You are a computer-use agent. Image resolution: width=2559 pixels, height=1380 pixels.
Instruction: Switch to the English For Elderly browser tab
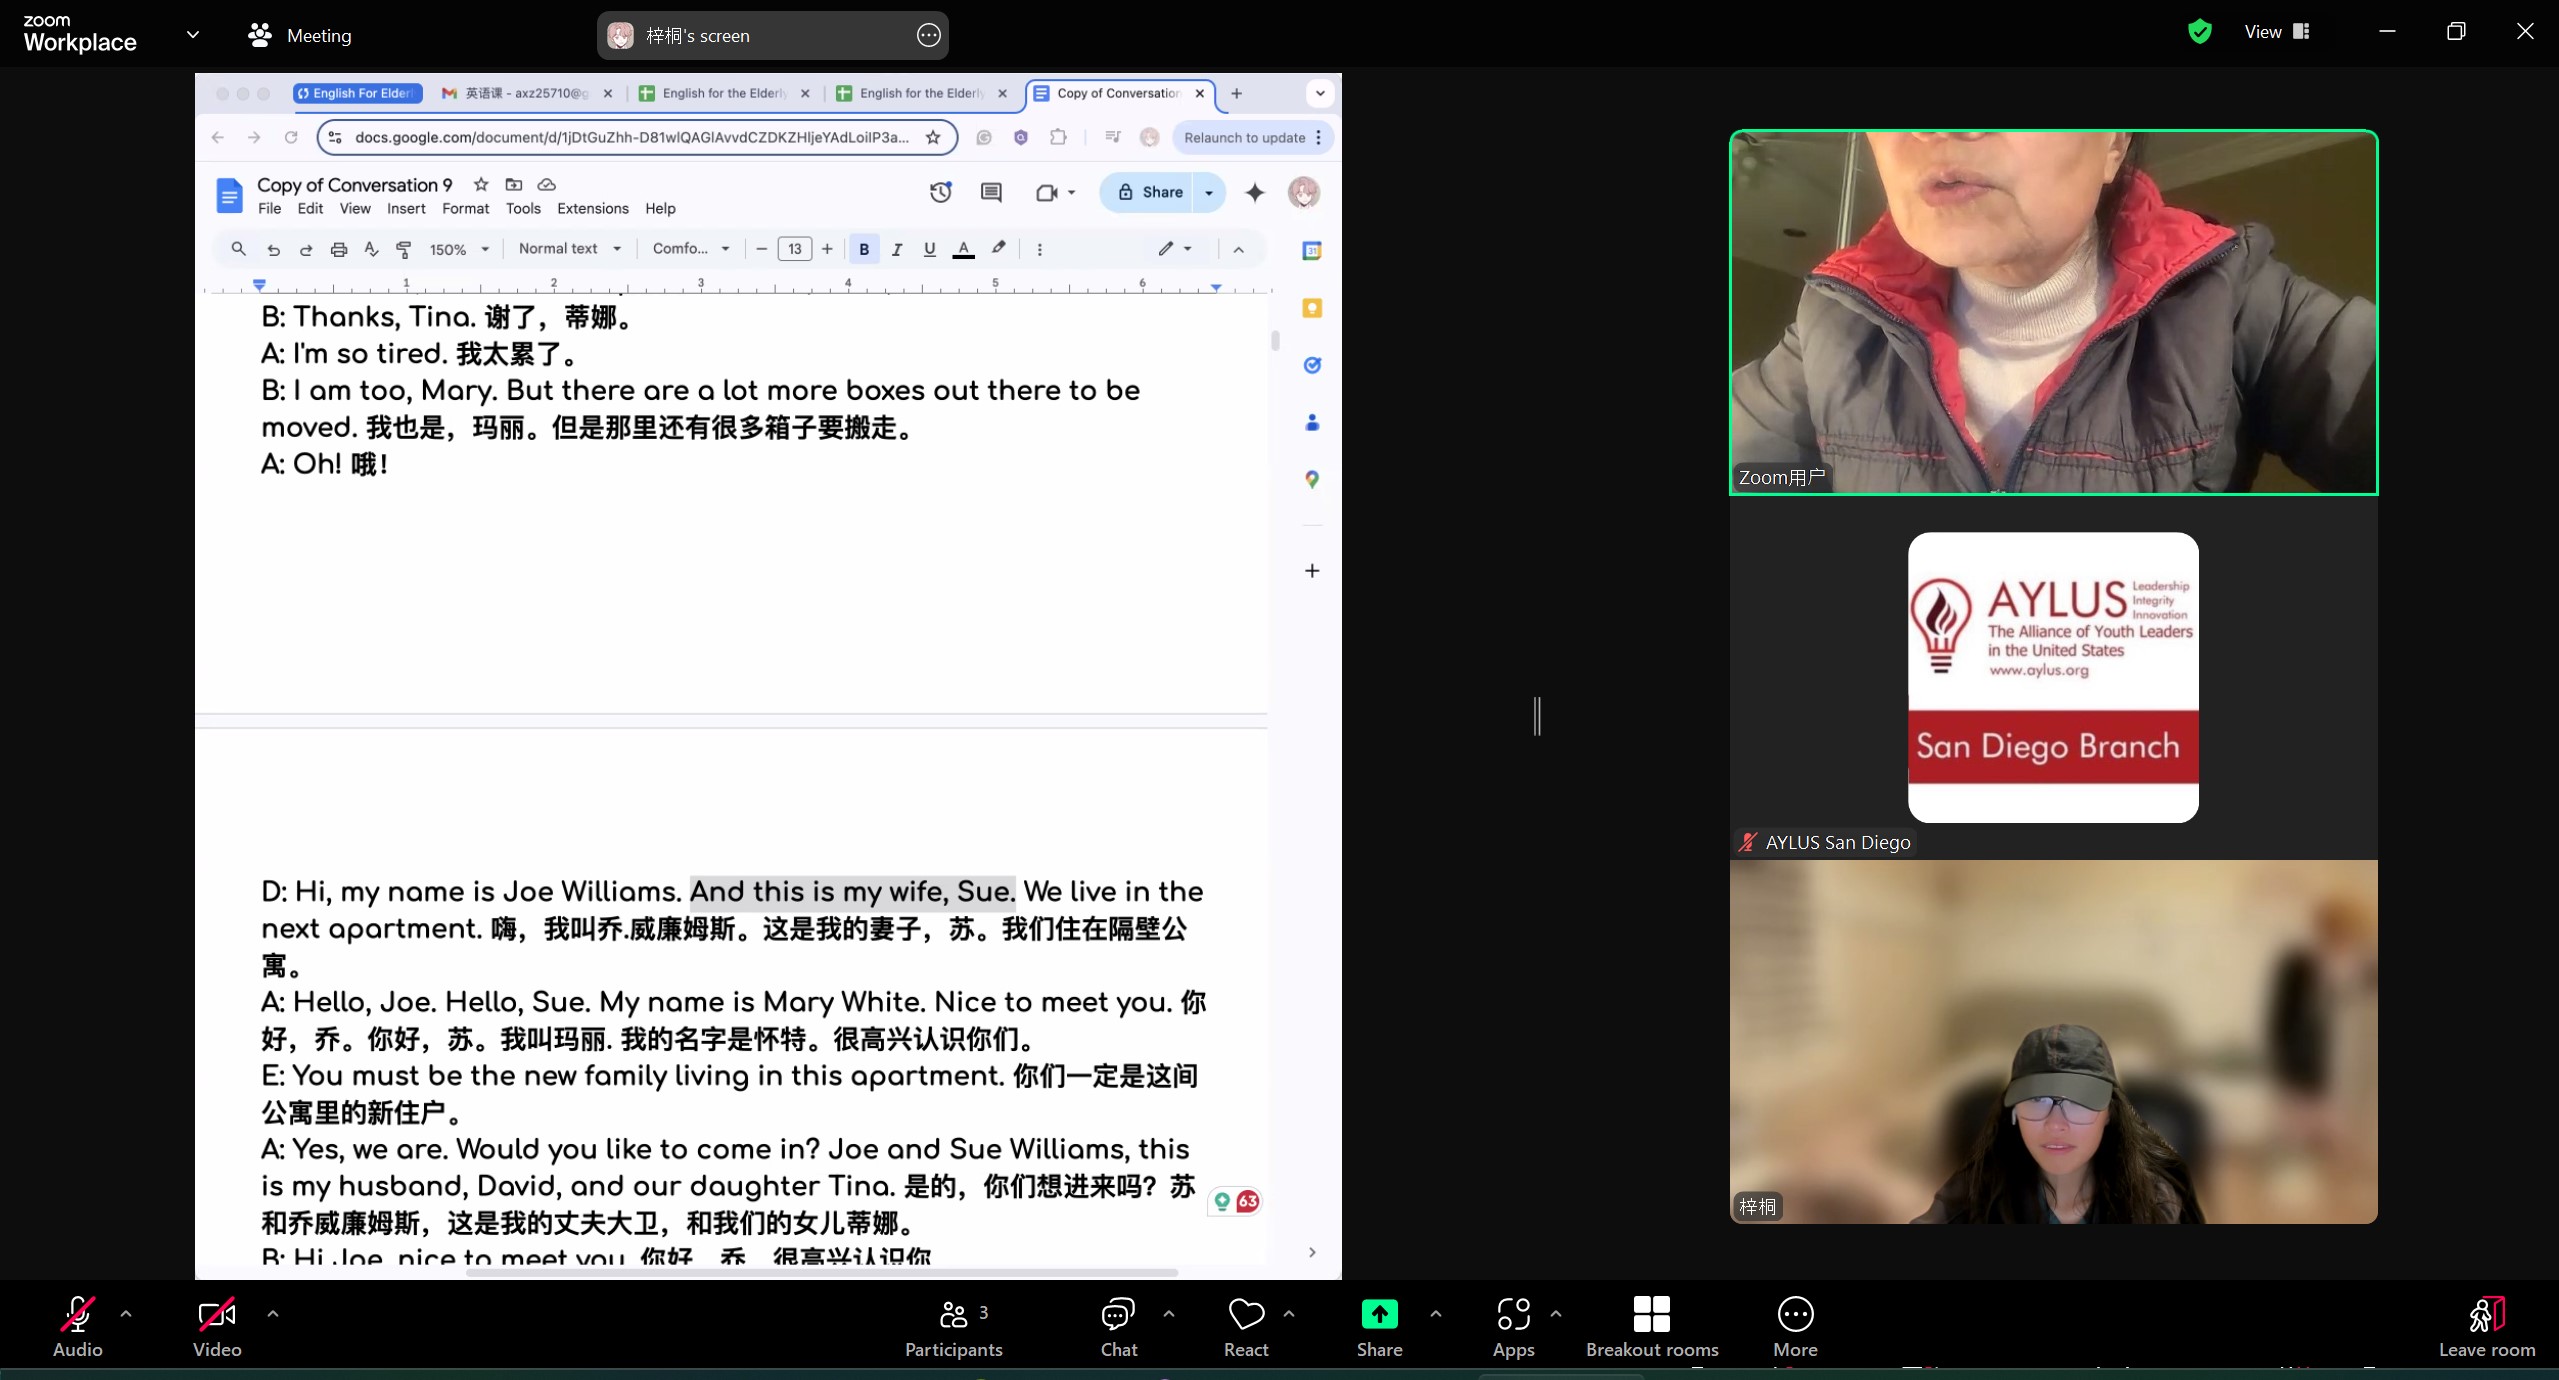(x=357, y=93)
